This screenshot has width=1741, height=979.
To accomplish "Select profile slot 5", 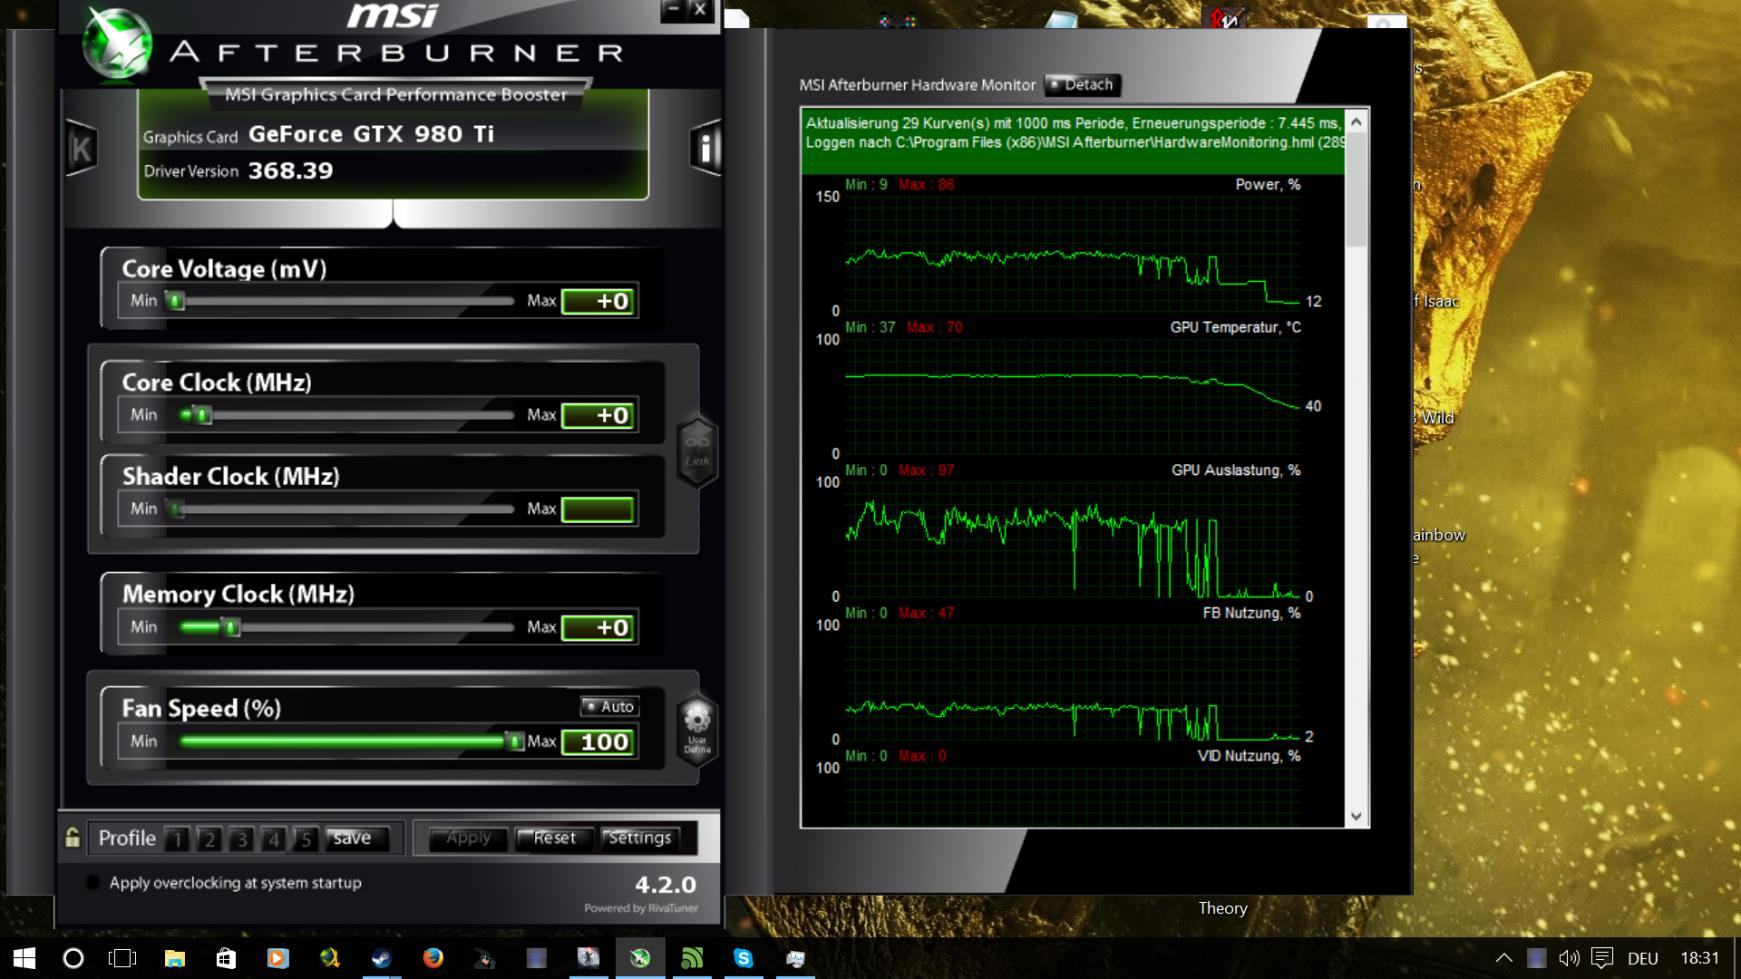I will coord(305,839).
